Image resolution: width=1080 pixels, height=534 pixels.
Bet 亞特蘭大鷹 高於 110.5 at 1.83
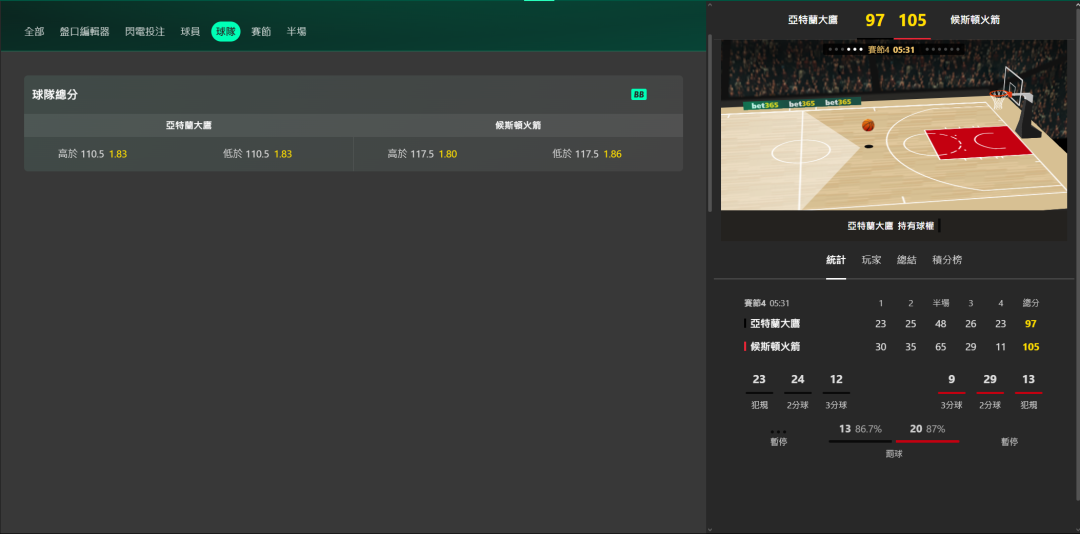pos(92,154)
